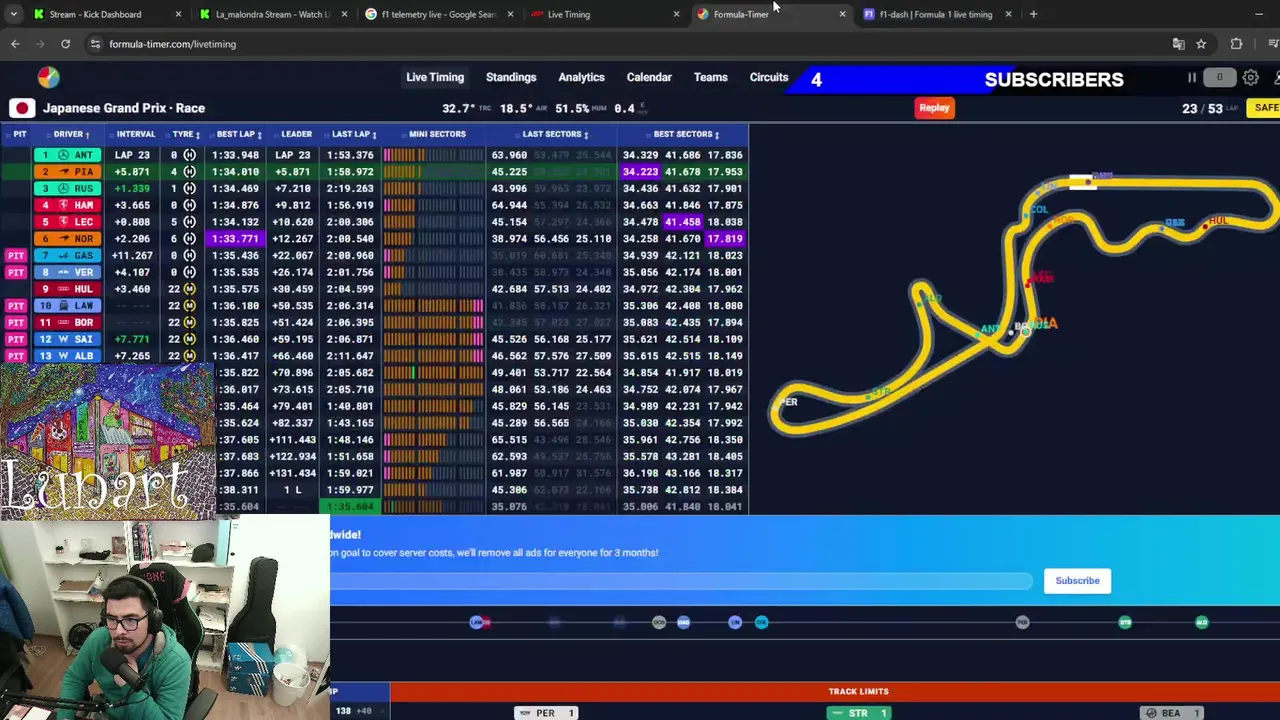Select the LEC driver row badge
1280x720 pixels.
(67, 222)
